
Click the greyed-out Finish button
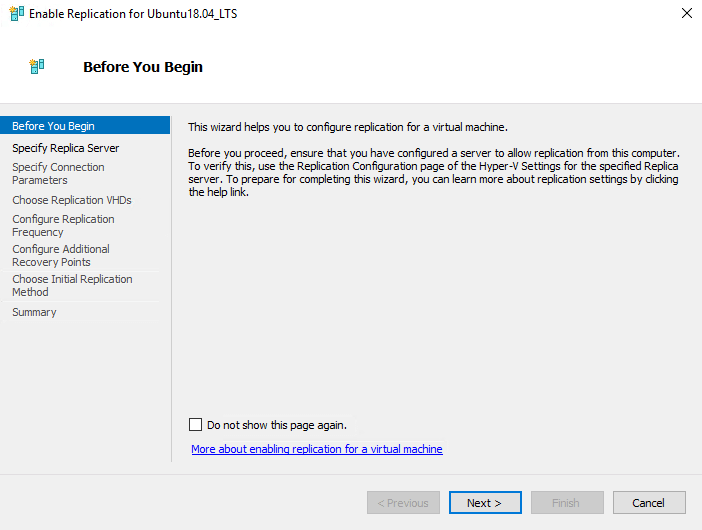[x=567, y=503]
